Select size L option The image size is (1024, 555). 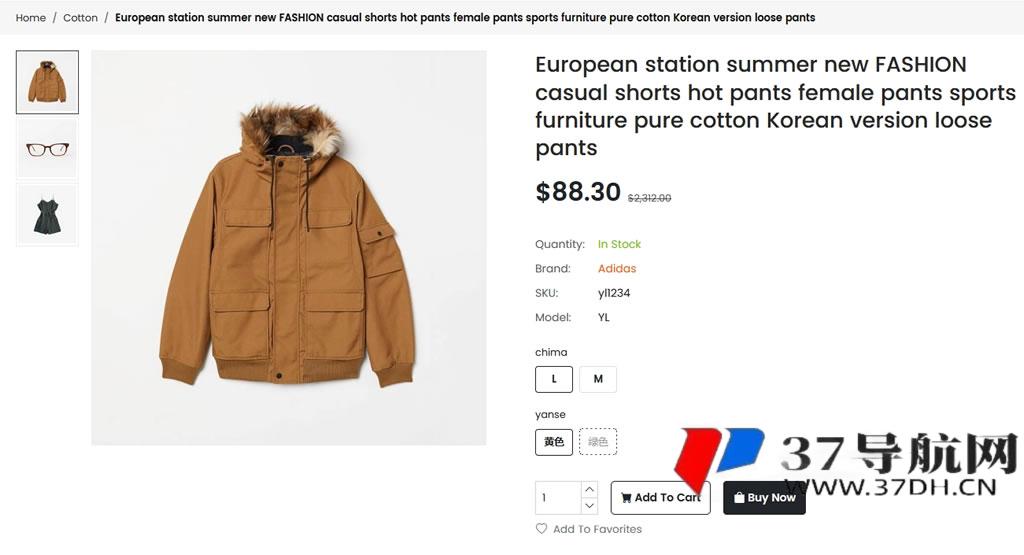click(x=554, y=379)
